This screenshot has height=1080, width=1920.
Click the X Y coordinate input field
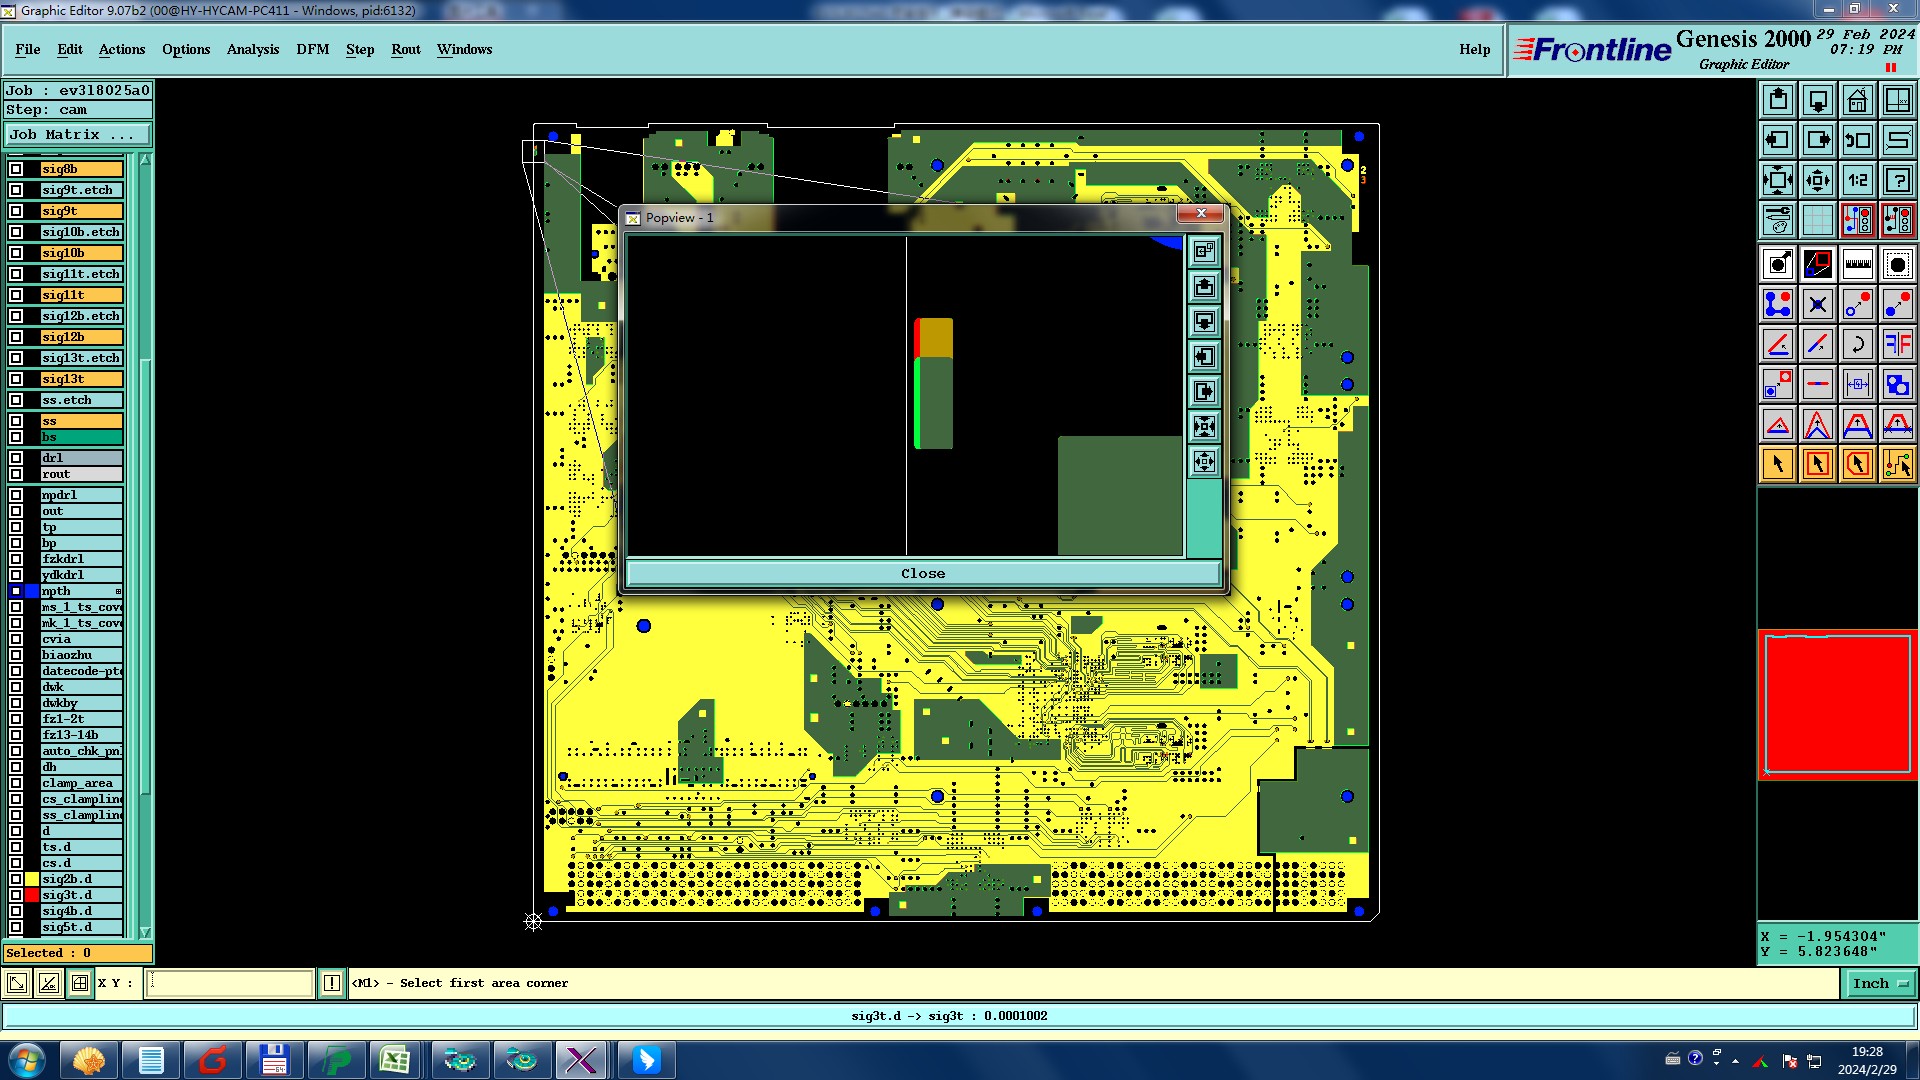(230, 984)
